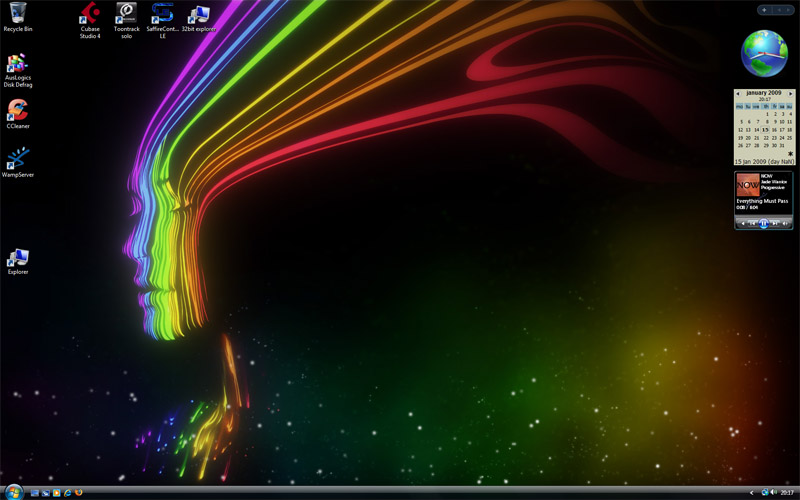Open the Recycle Bin desktop icon

pos(17,15)
